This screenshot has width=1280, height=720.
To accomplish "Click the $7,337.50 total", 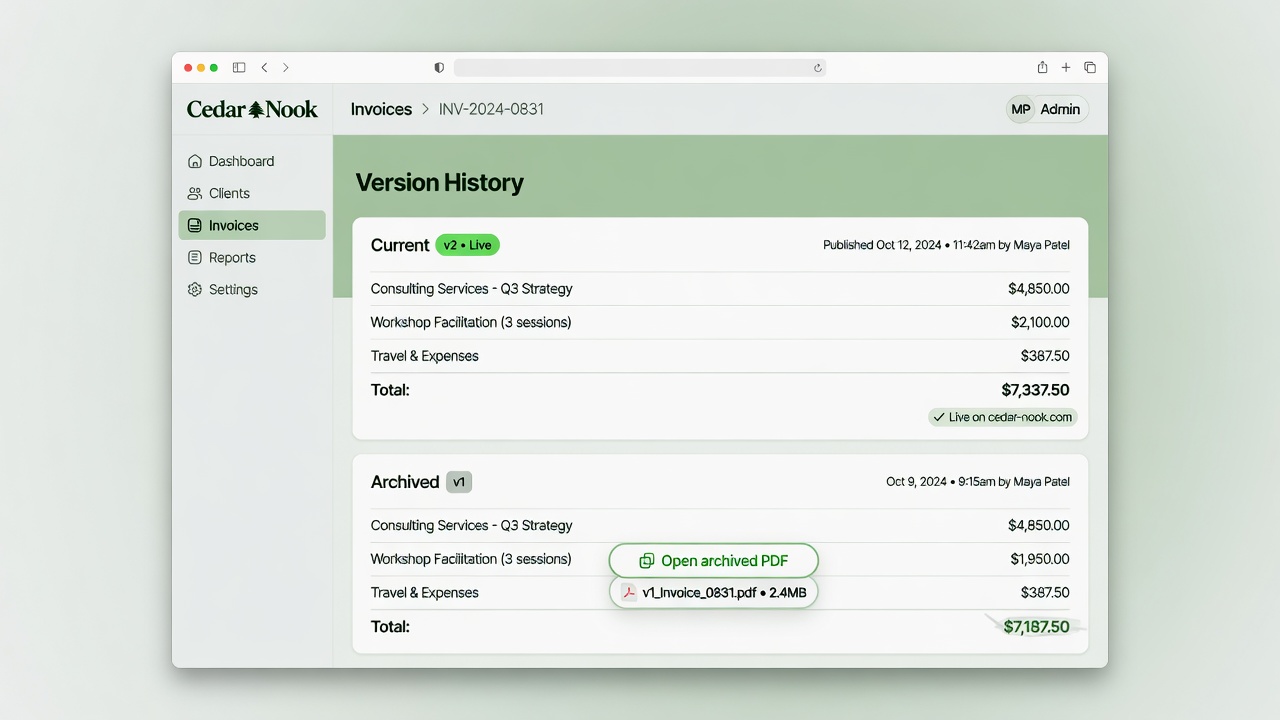I will point(1035,390).
